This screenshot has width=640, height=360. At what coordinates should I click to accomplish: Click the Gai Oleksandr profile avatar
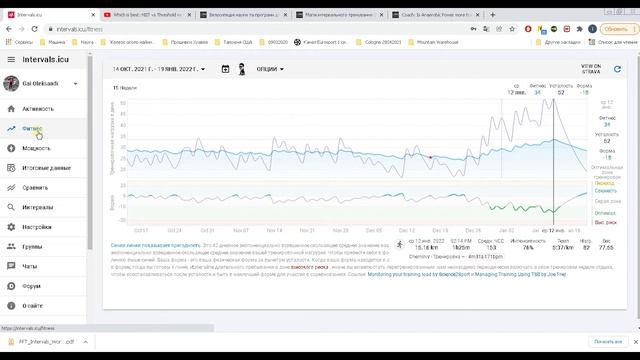pyautogui.click(x=11, y=83)
